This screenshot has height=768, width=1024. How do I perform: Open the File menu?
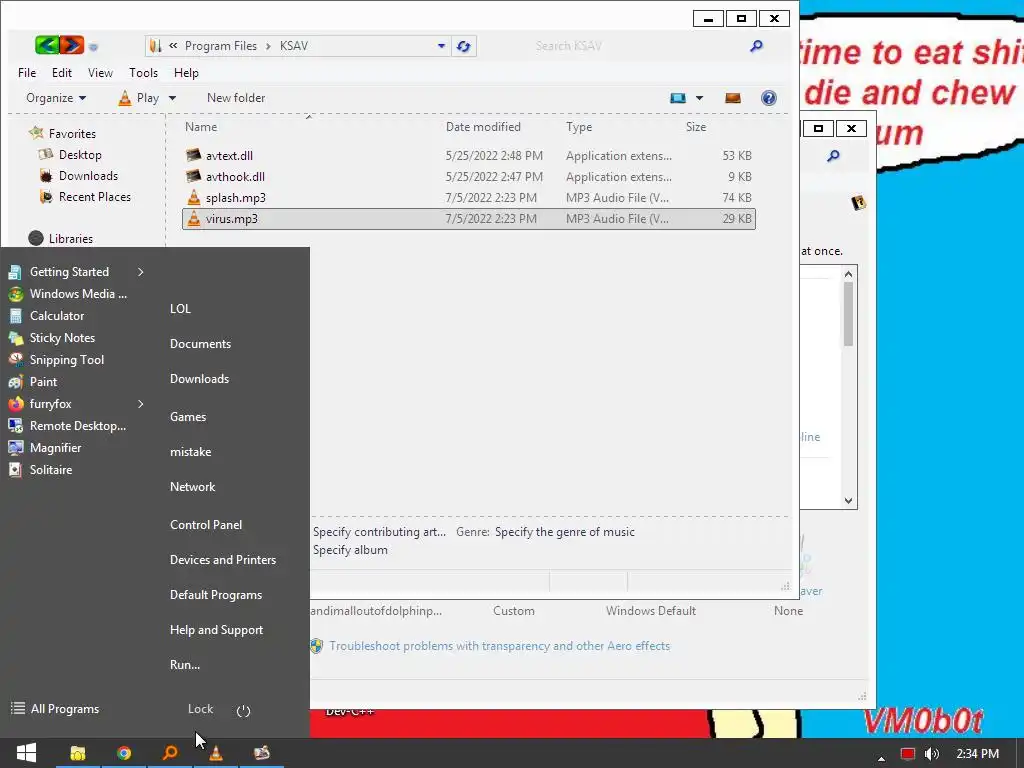[27, 72]
